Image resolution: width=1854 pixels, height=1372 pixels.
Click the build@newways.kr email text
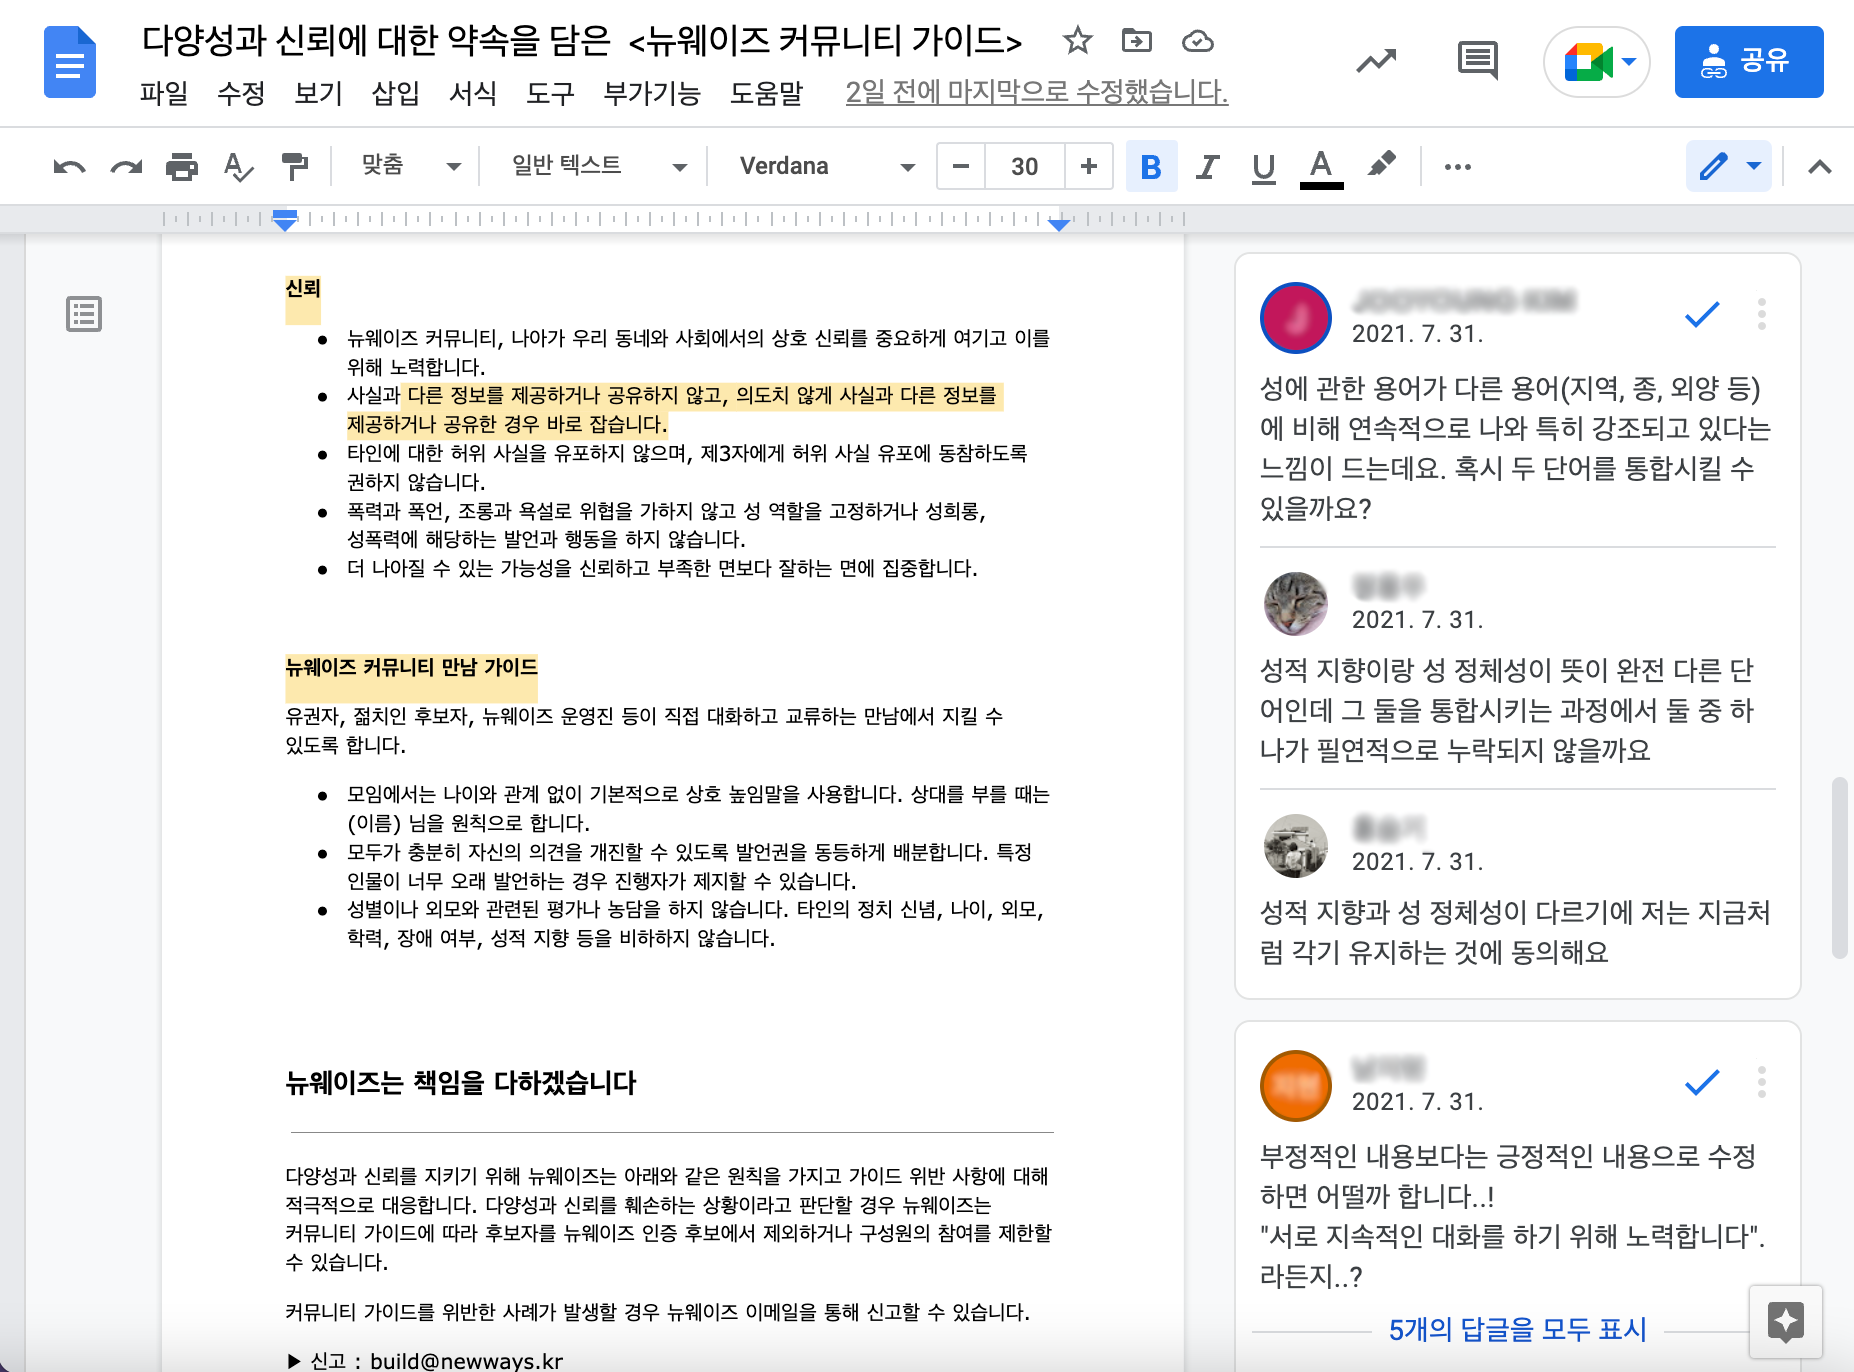coord(466,1361)
